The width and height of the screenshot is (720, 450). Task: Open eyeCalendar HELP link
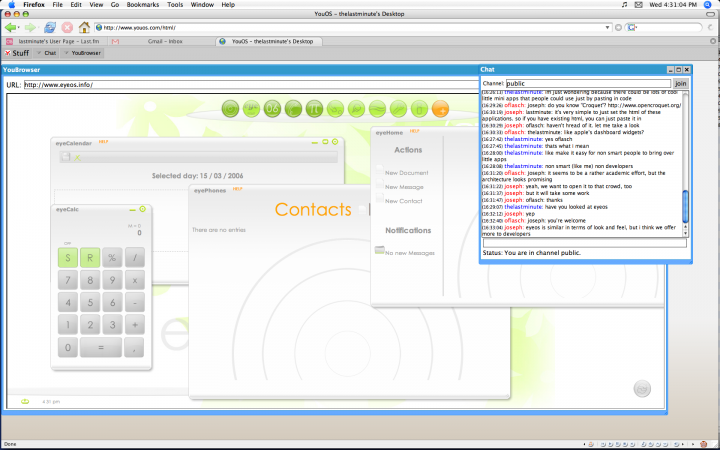(x=103, y=141)
